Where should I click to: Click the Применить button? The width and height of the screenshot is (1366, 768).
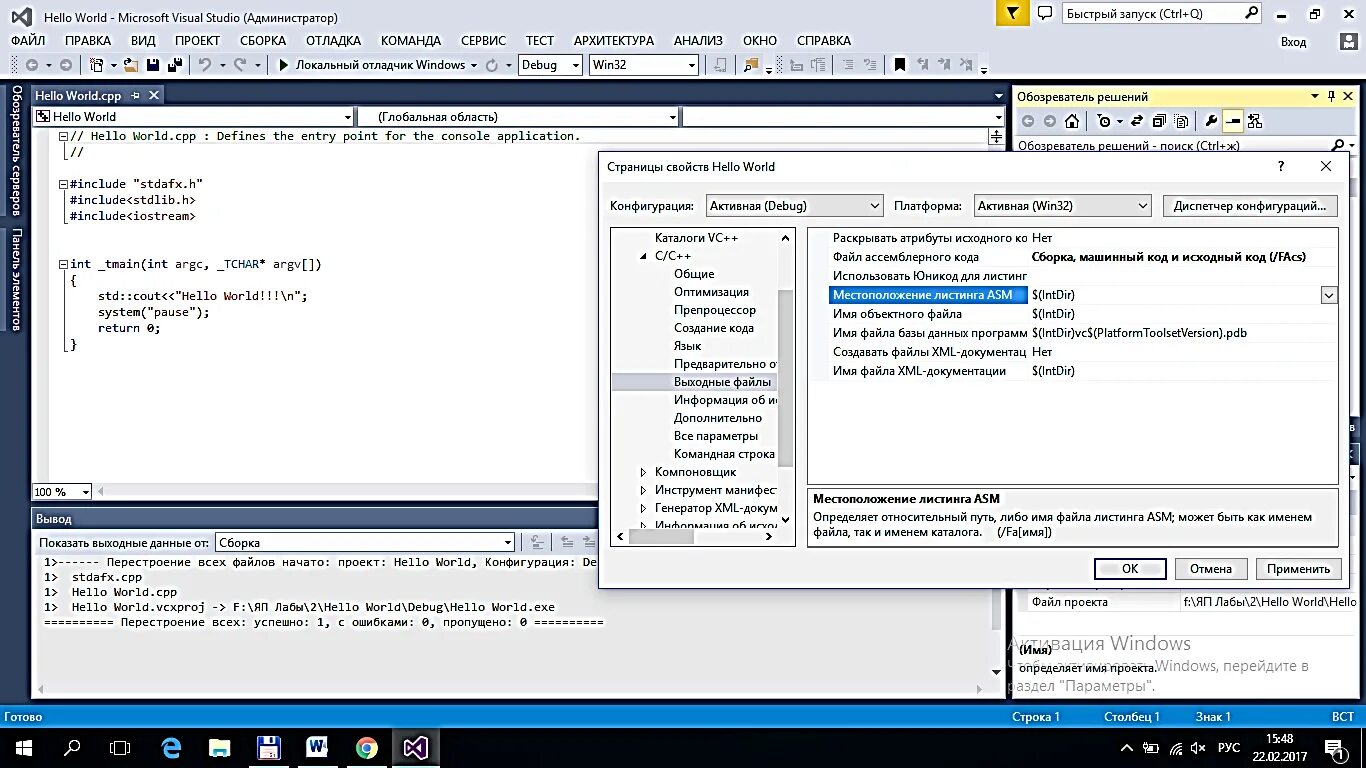[x=1298, y=568]
